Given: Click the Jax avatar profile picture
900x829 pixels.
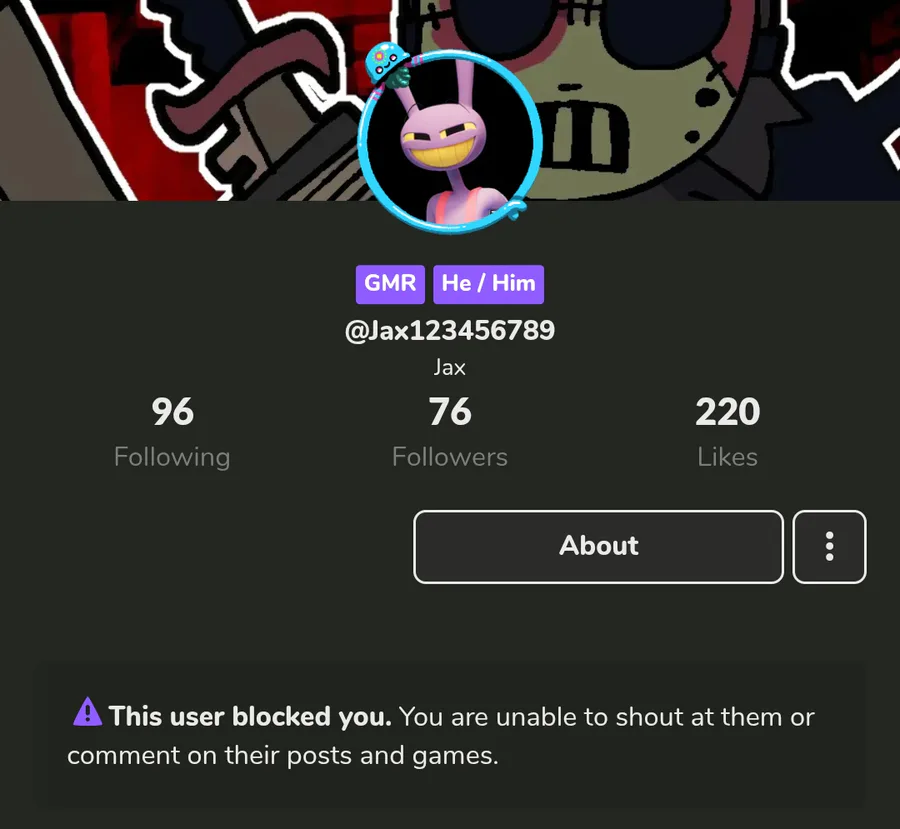Looking at the screenshot, I should (x=449, y=141).
